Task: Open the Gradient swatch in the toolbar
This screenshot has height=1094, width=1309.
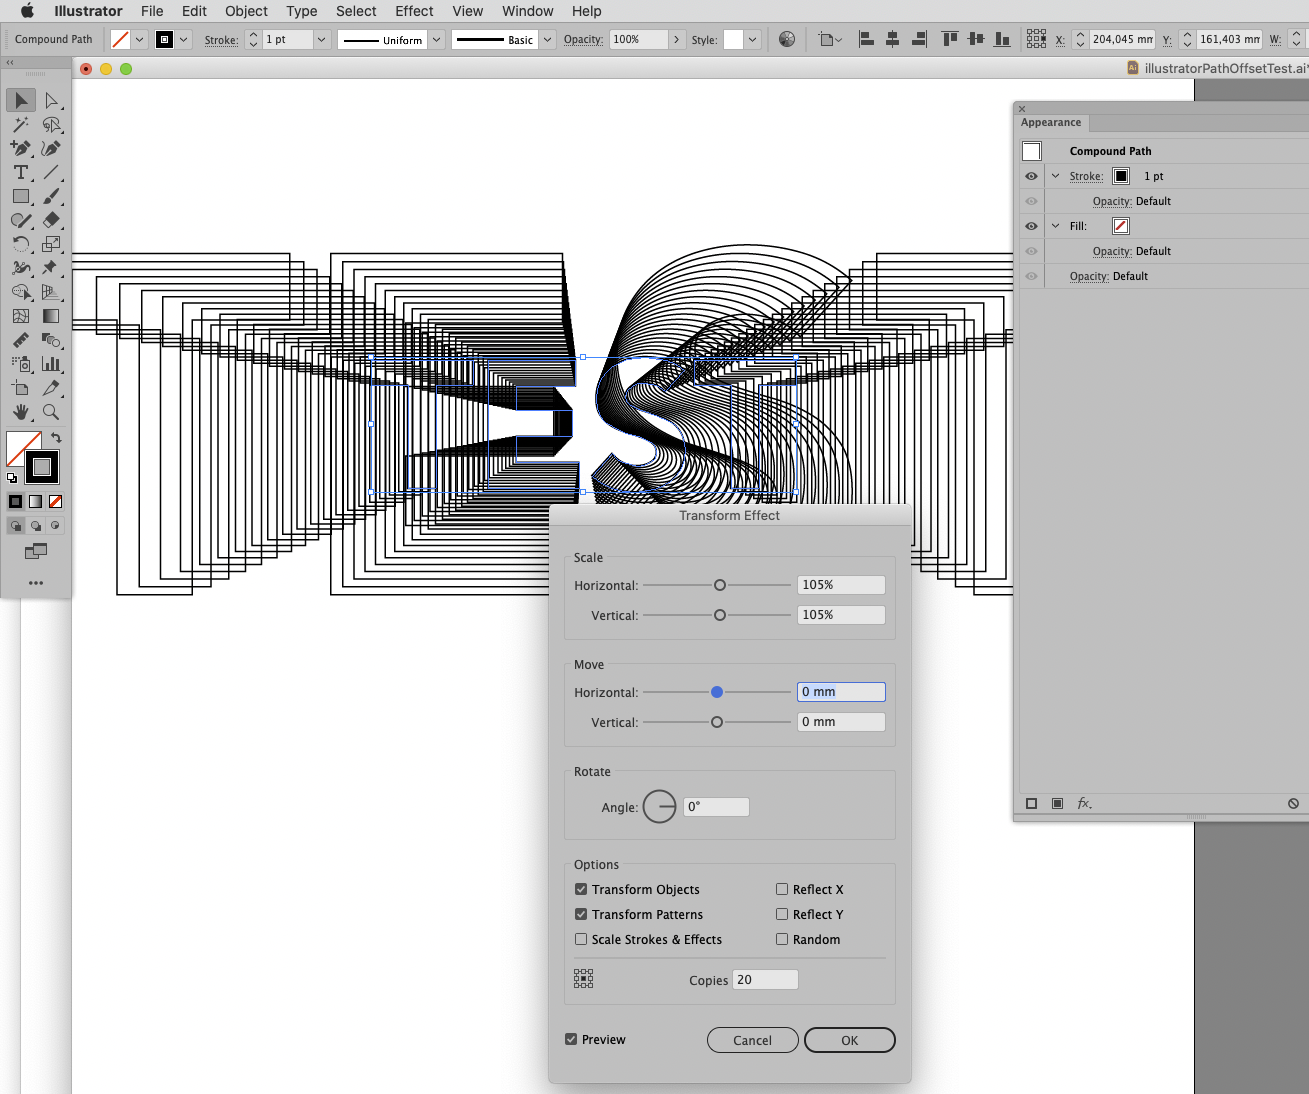Action: click(37, 501)
